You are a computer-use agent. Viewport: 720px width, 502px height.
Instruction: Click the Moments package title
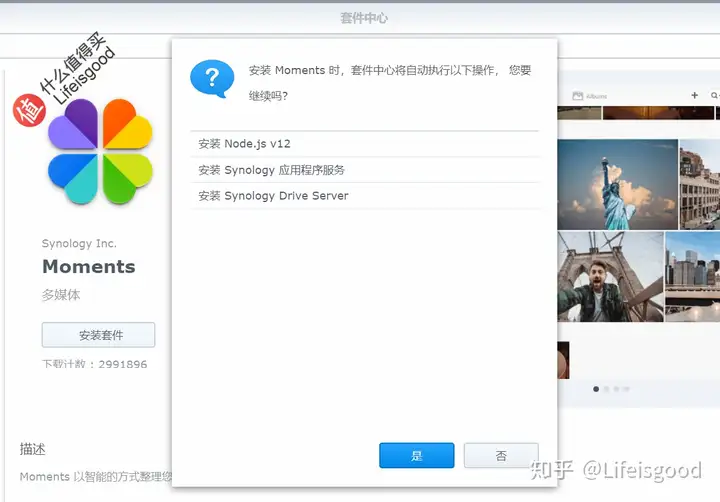click(89, 266)
